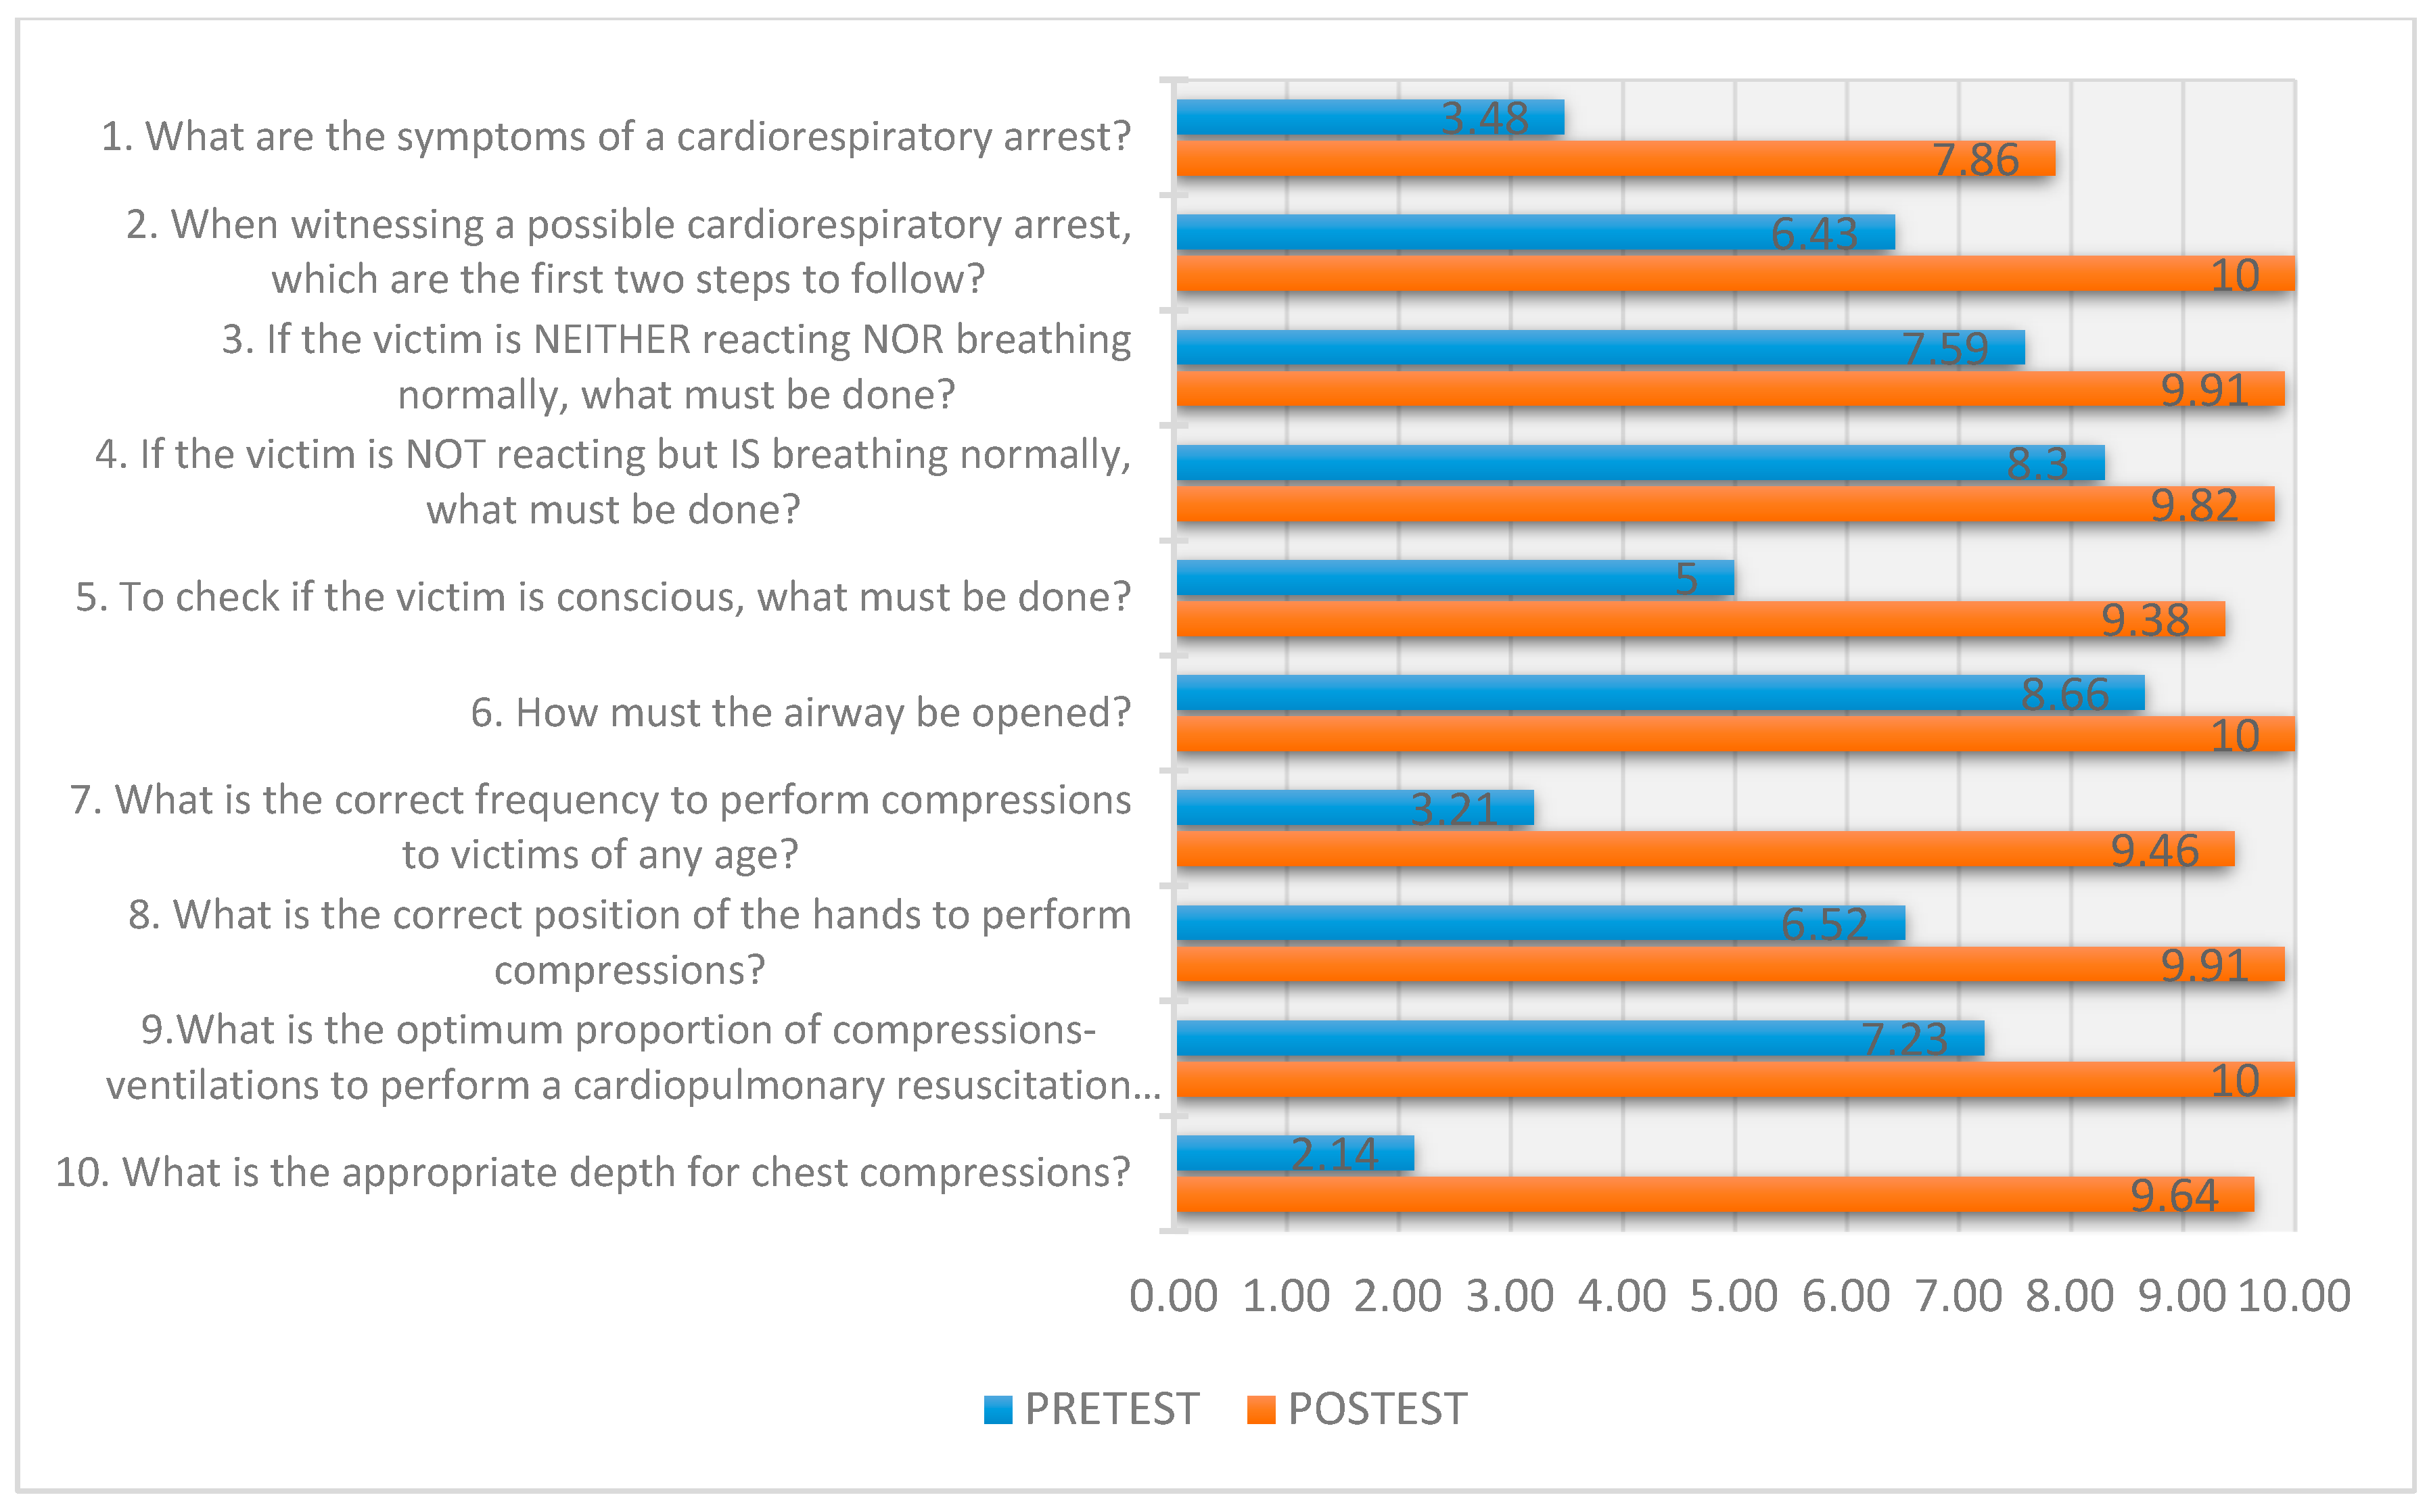This screenshot has height=1512, width=2427.
Task: Select the pretest bar labeled 3.21
Action: 1355,808
